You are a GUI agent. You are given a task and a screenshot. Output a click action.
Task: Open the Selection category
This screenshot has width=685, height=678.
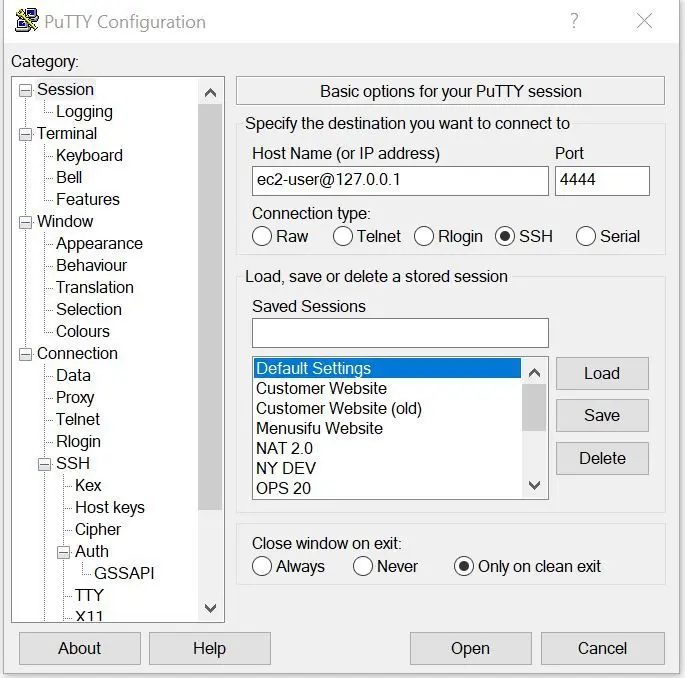click(89, 309)
